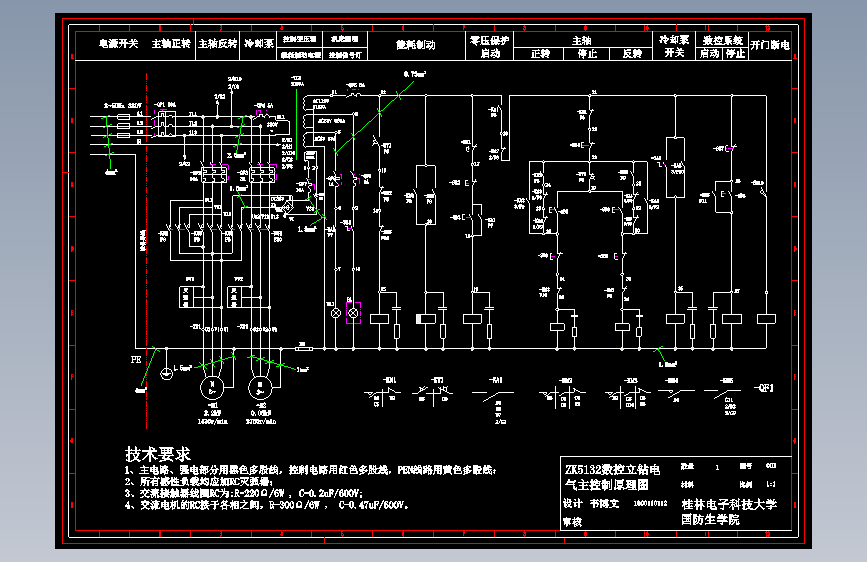Click the 电源开关 header label

(x=118, y=44)
